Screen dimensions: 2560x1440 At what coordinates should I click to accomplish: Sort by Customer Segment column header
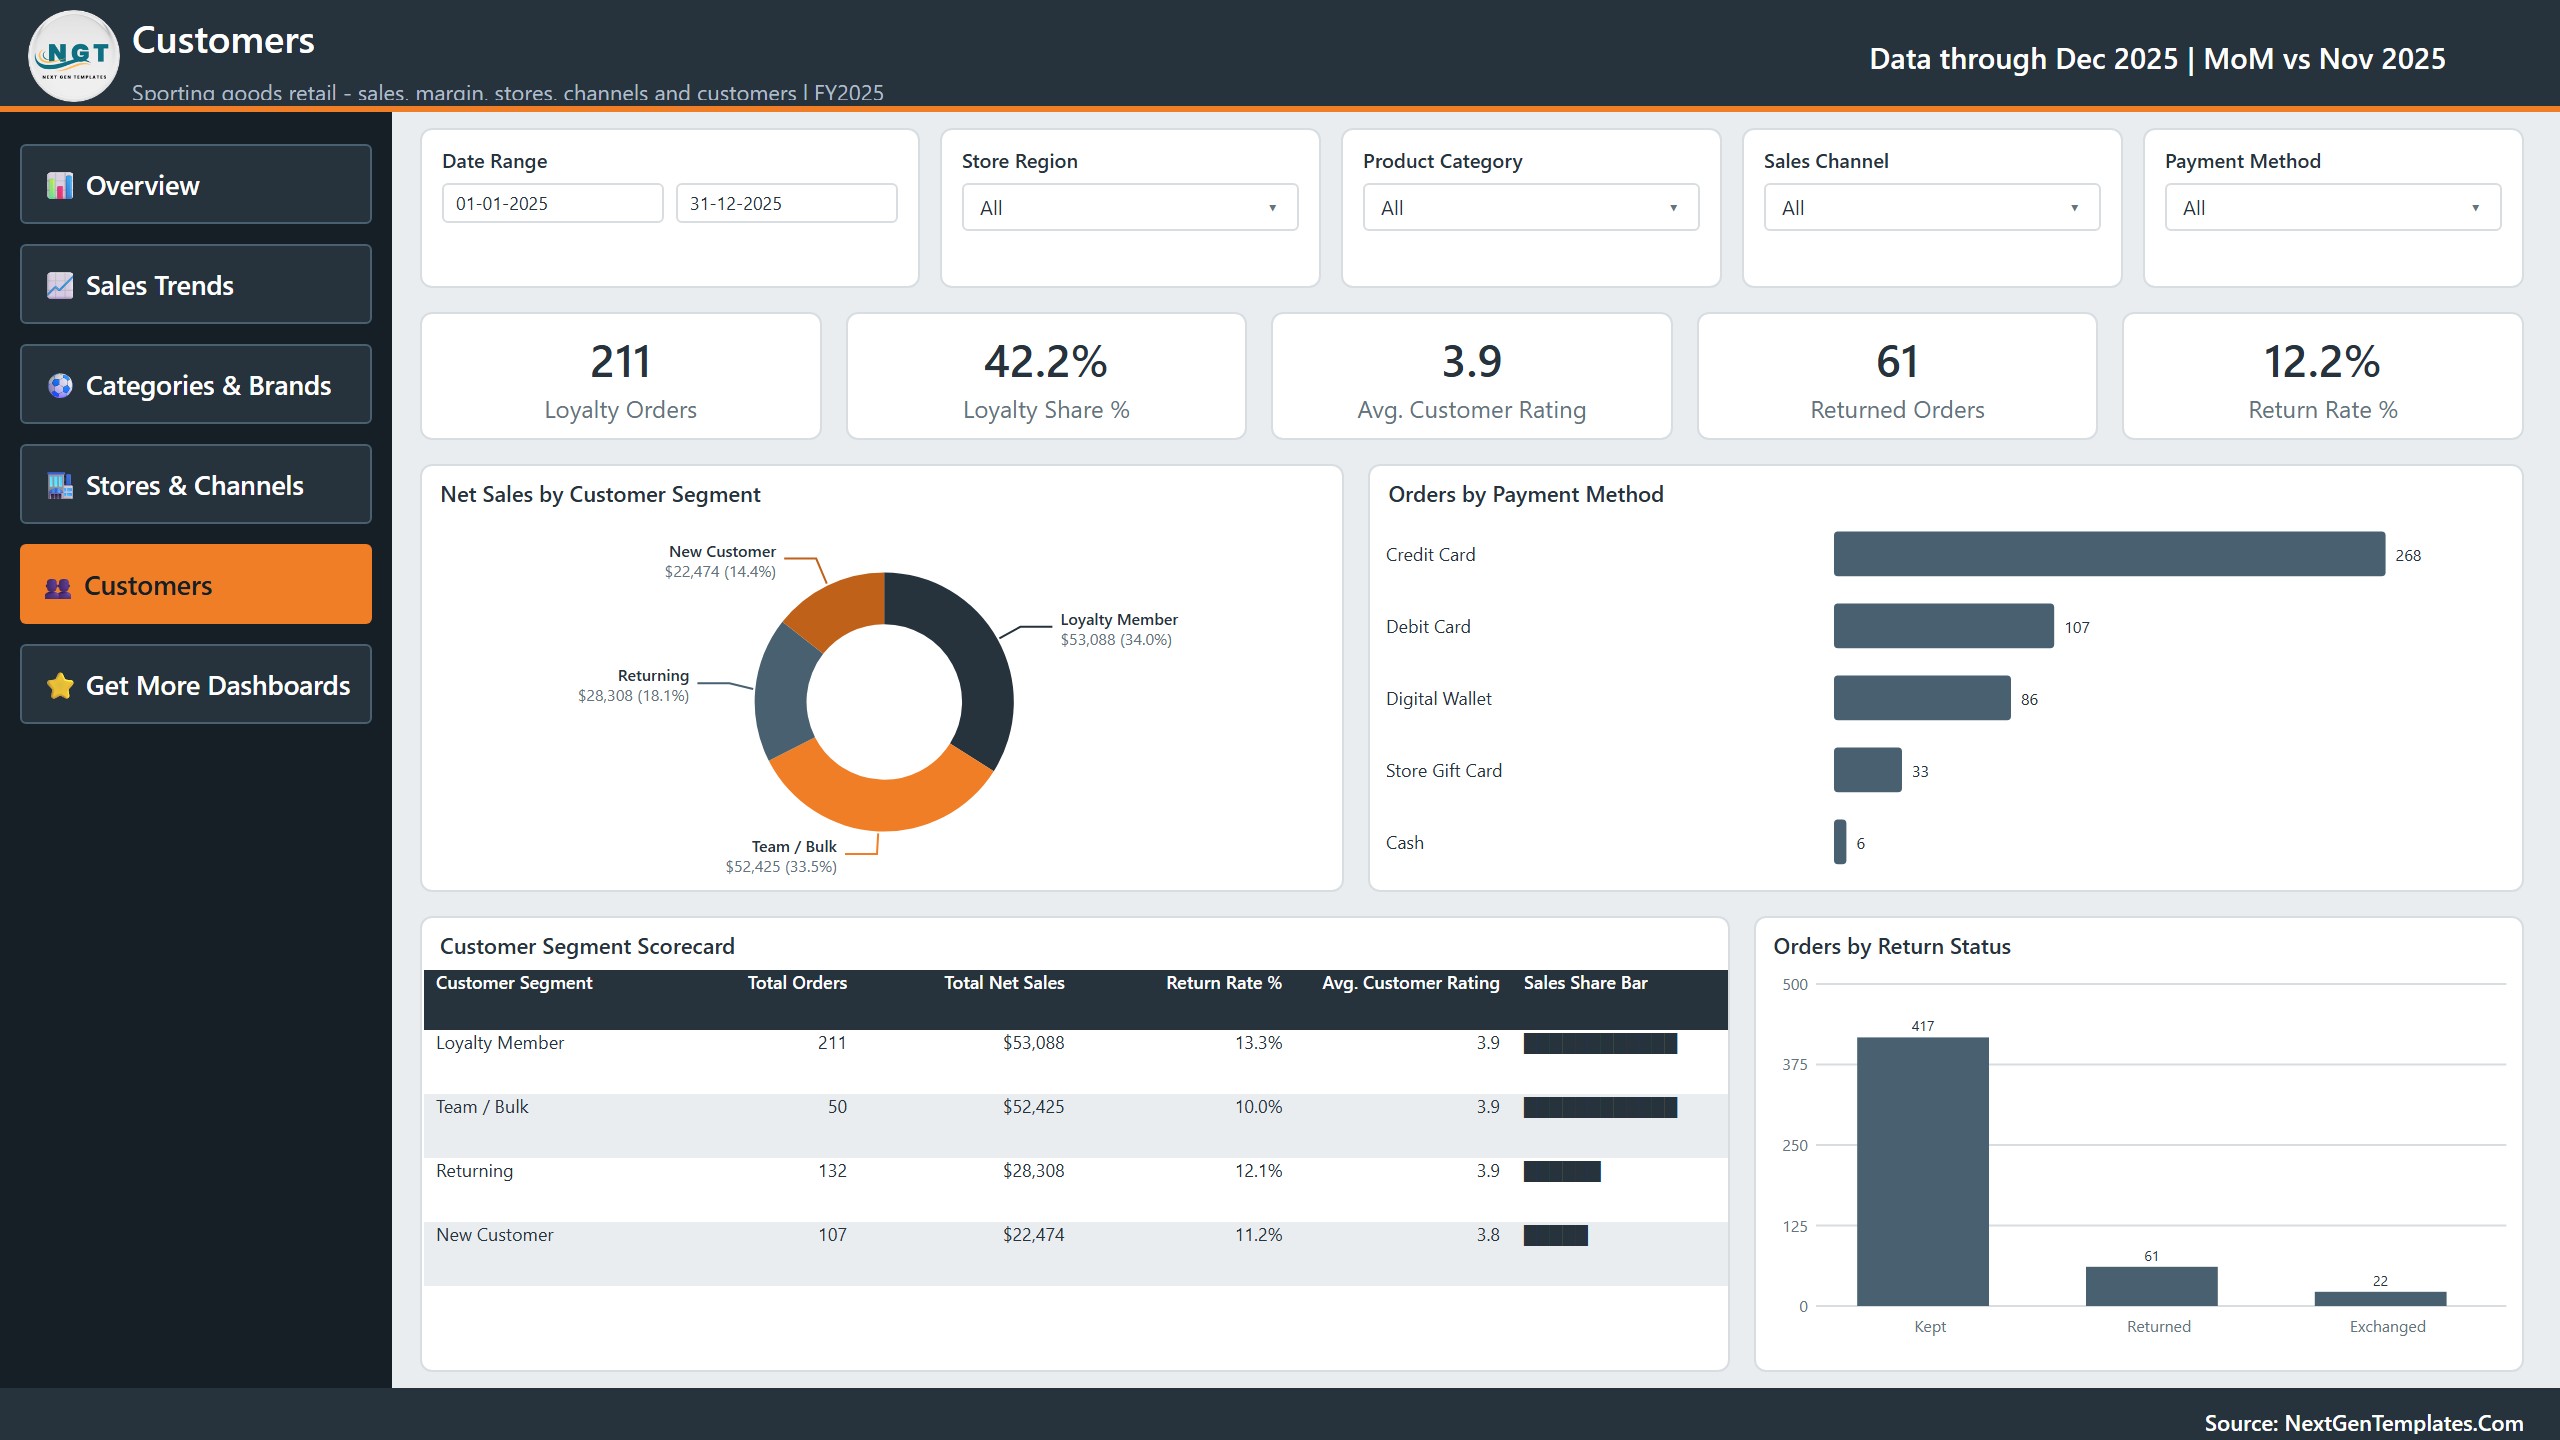click(x=514, y=983)
